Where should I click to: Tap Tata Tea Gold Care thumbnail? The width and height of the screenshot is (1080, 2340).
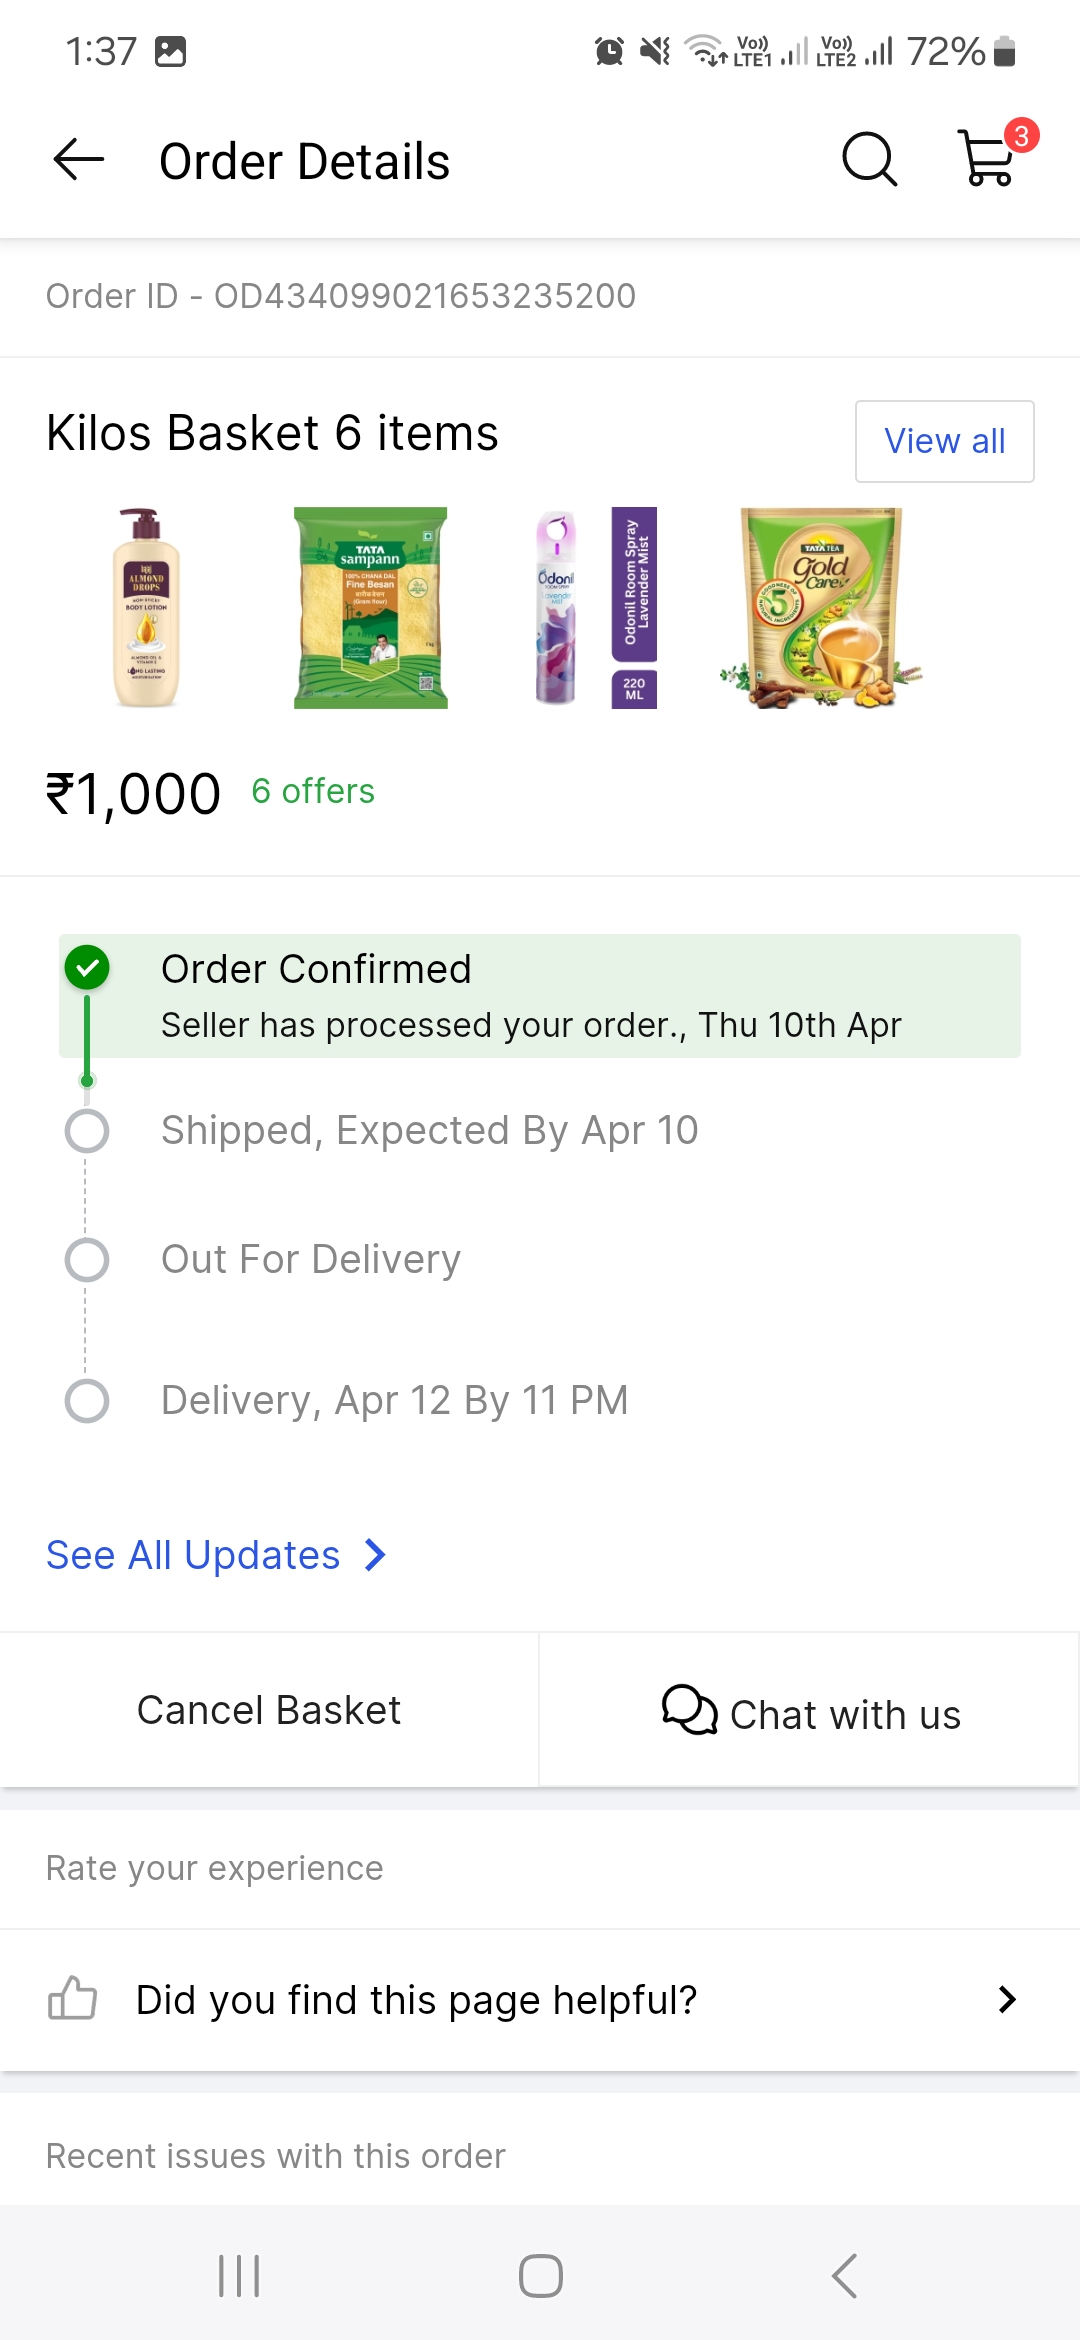point(822,608)
